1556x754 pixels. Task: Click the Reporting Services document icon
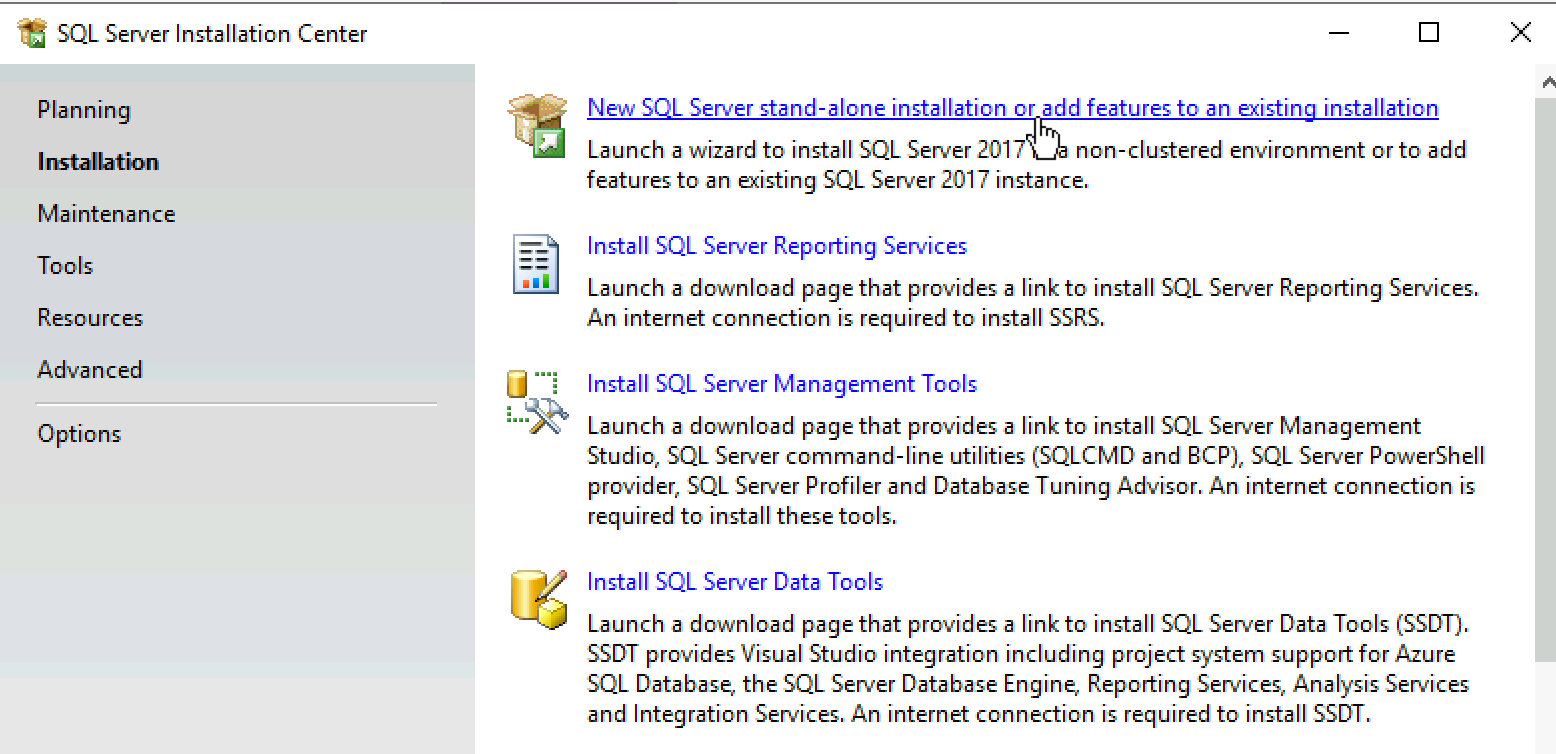536,264
